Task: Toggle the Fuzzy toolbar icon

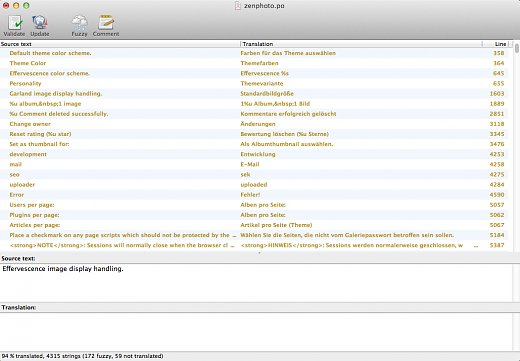Action: 79,26
